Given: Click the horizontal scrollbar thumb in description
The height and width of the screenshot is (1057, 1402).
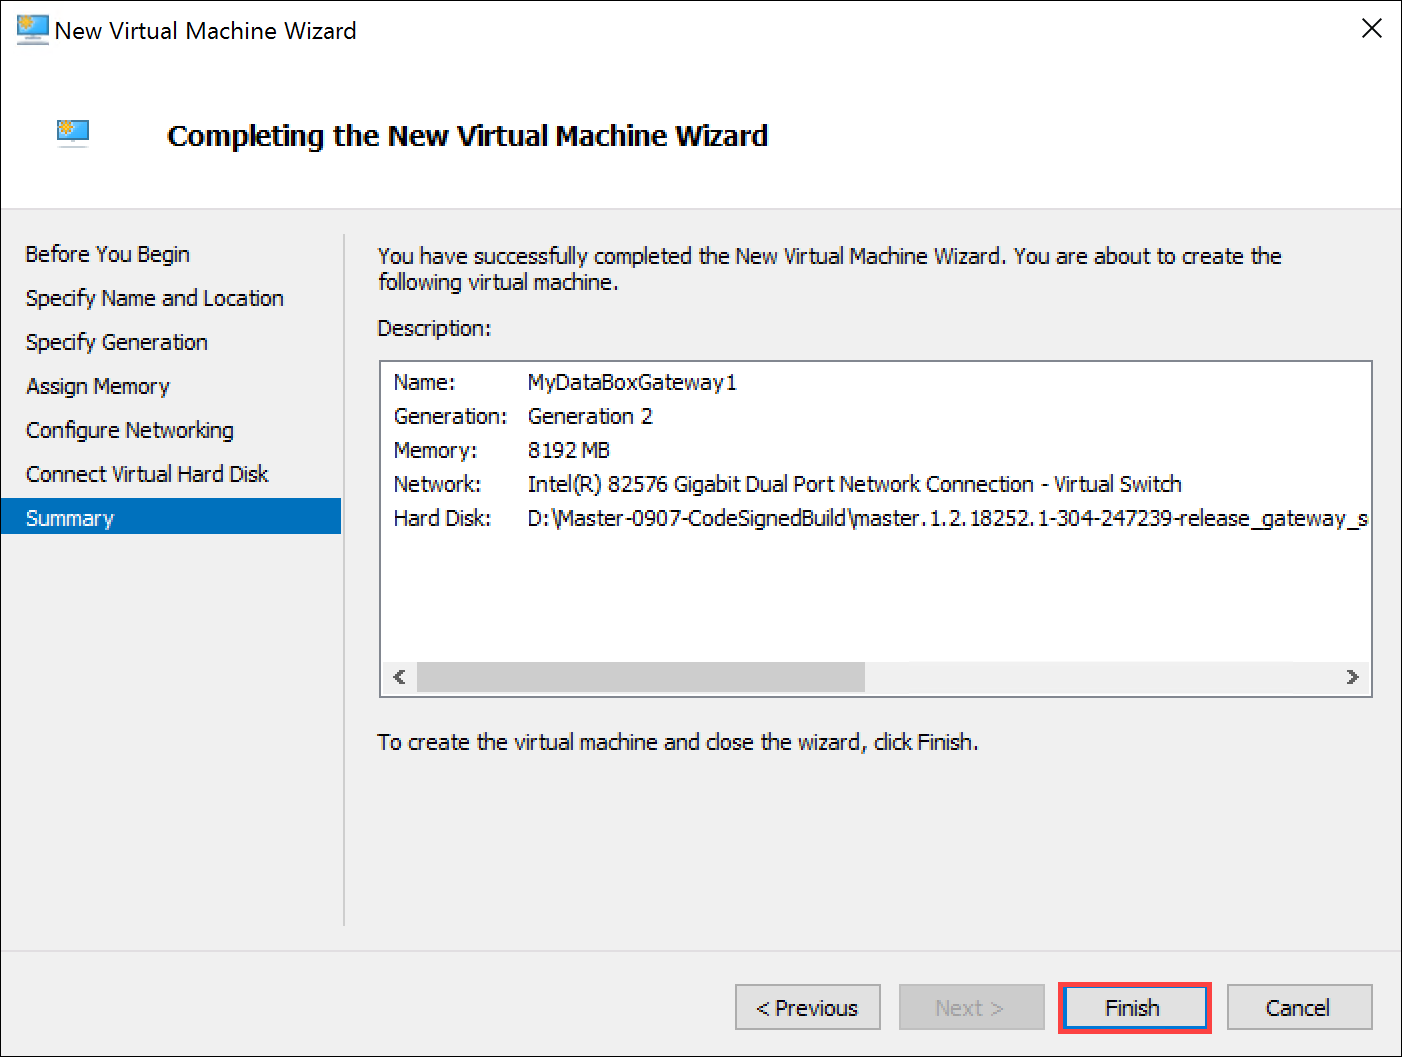Looking at the screenshot, I should coord(641,677).
